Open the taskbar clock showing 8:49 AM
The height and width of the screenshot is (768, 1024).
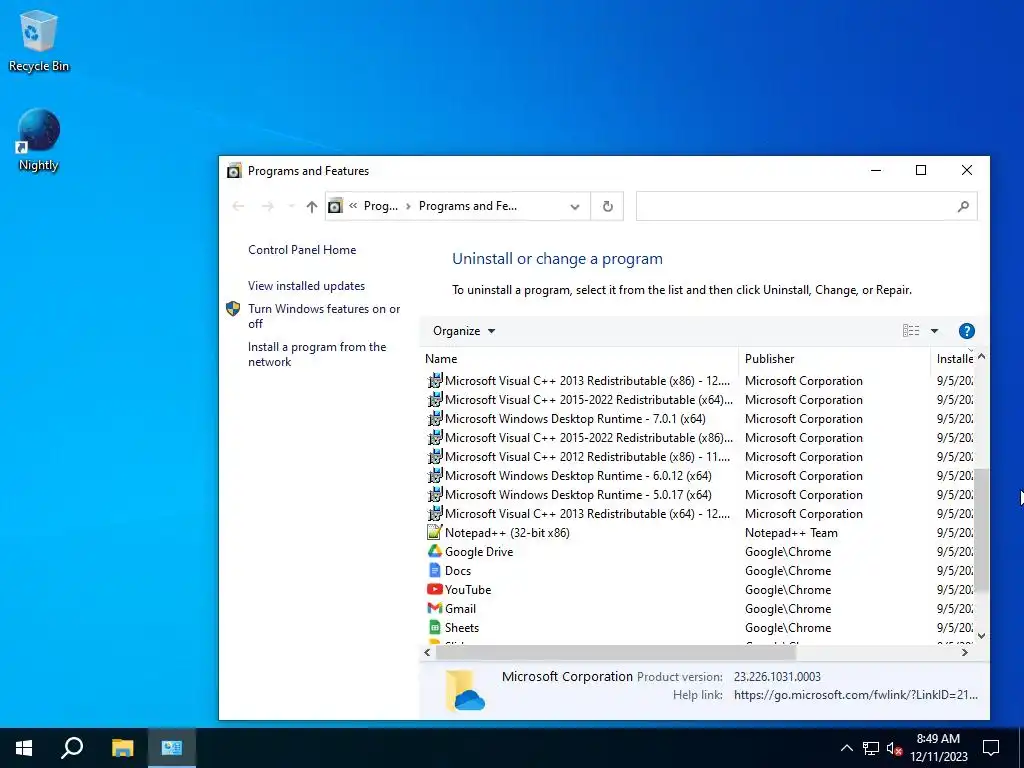938,748
